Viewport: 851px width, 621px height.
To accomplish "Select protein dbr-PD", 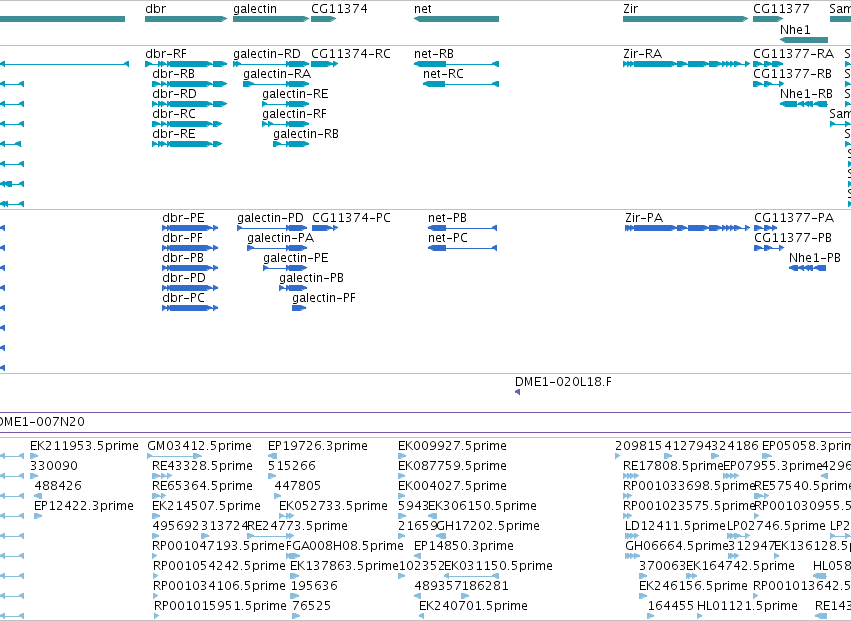I will (x=190, y=289).
